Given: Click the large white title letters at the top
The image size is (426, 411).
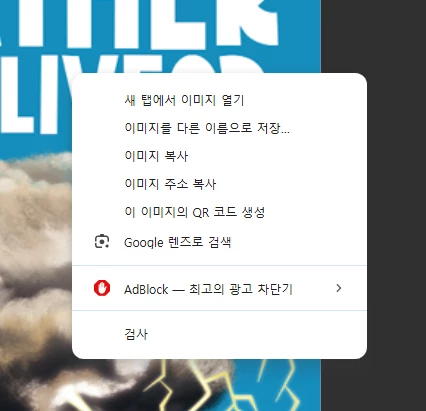Looking at the screenshot, I should [138, 23].
